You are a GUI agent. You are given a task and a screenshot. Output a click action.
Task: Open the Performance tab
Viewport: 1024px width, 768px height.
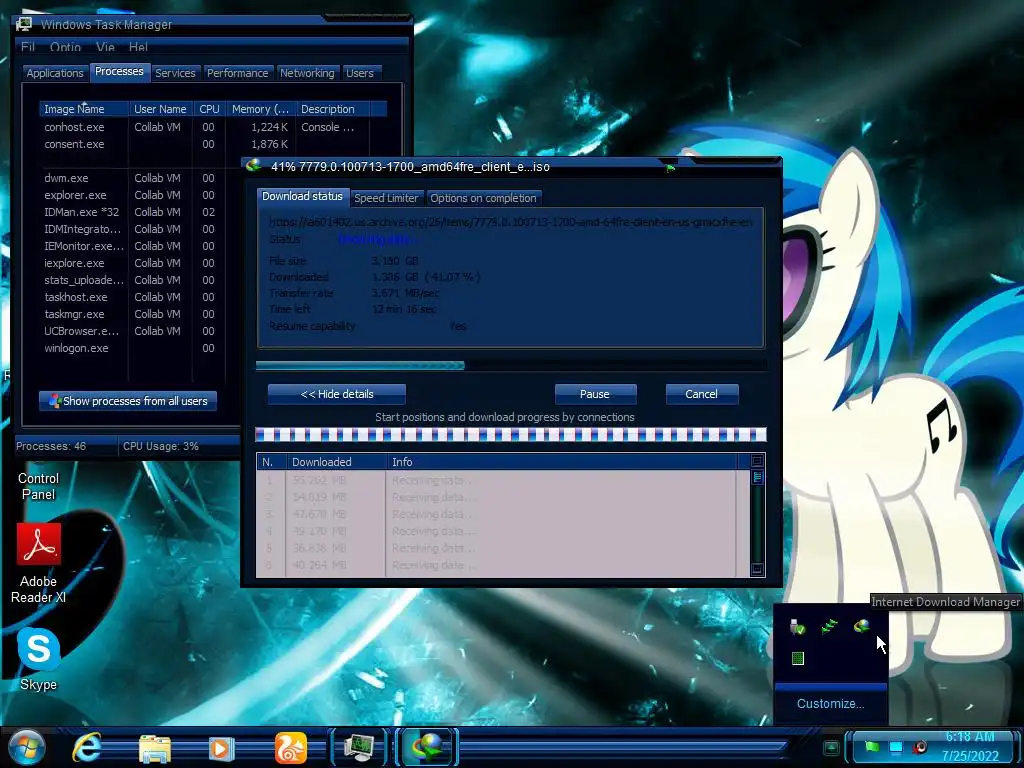(238, 73)
